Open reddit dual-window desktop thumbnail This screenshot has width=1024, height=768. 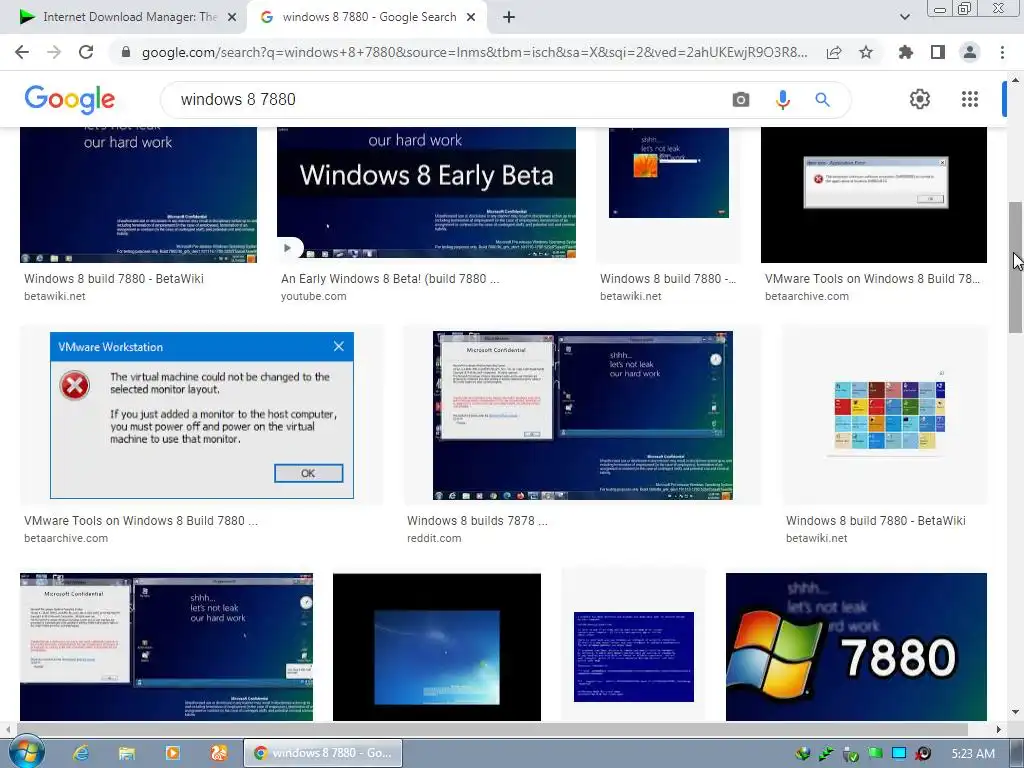click(x=583, y=415)
